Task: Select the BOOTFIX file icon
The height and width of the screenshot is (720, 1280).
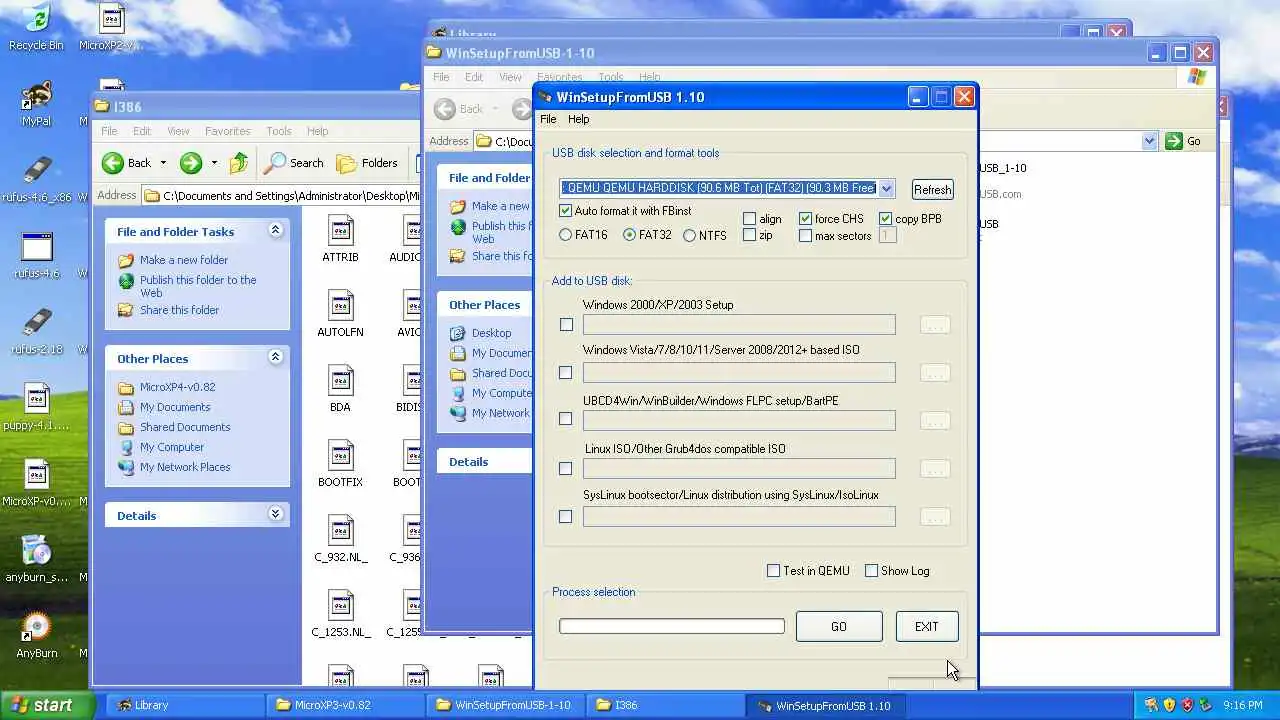Action: [340, 464]
